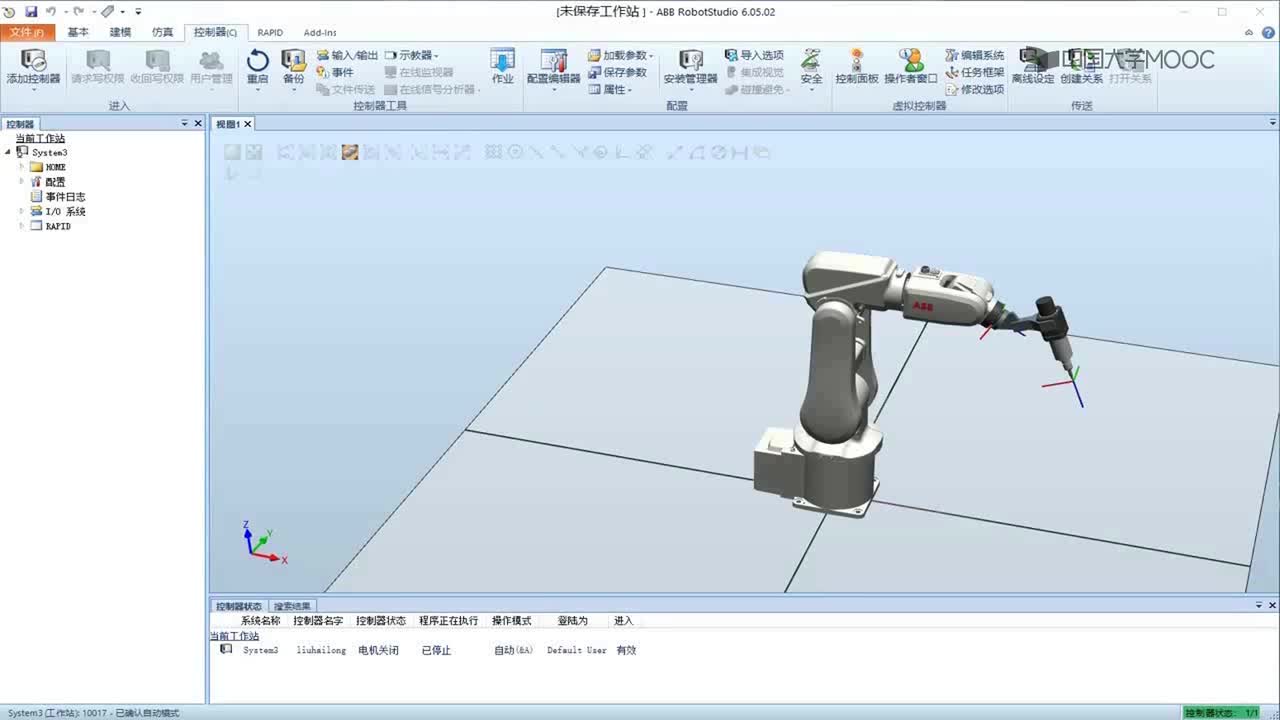This screenshot has width=1280, height=720.
Task: Click the 电机关闭 status cell
Action: pos(378,650)
